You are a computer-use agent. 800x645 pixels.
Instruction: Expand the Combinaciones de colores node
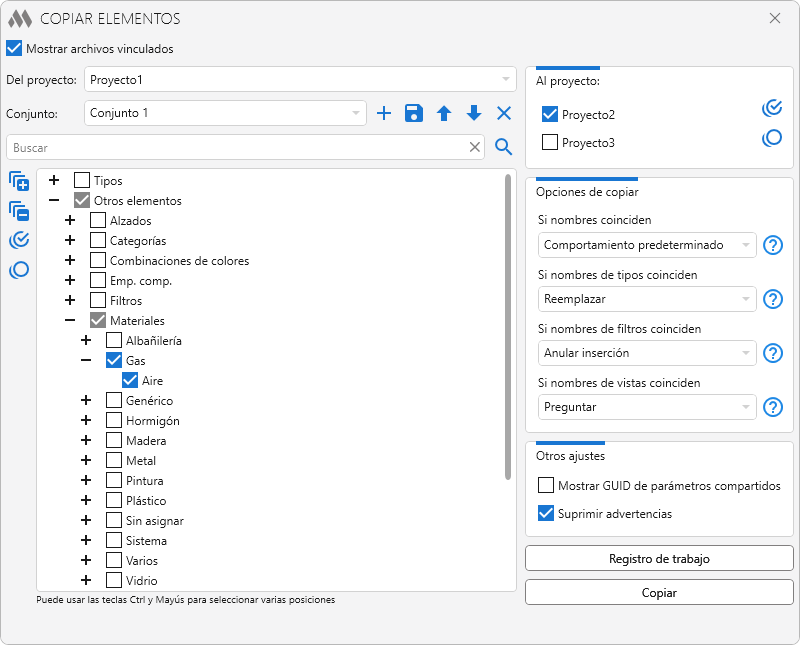70,260
